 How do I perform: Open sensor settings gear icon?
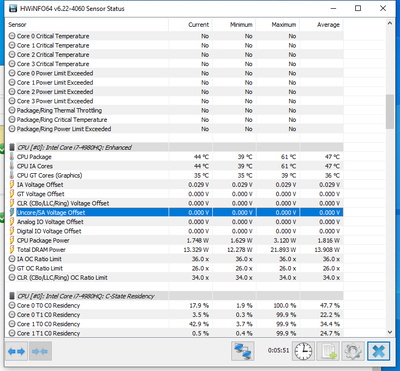pyautogui.click(x=353, y=351)
